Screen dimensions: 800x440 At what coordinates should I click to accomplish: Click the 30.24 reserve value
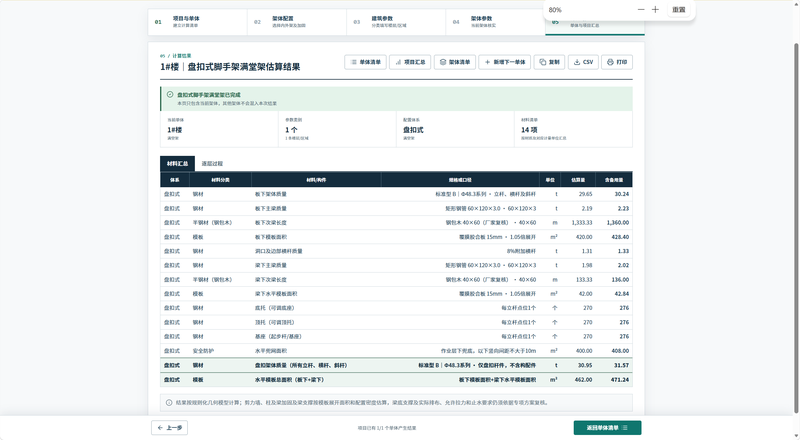click(x=621, y=194)
